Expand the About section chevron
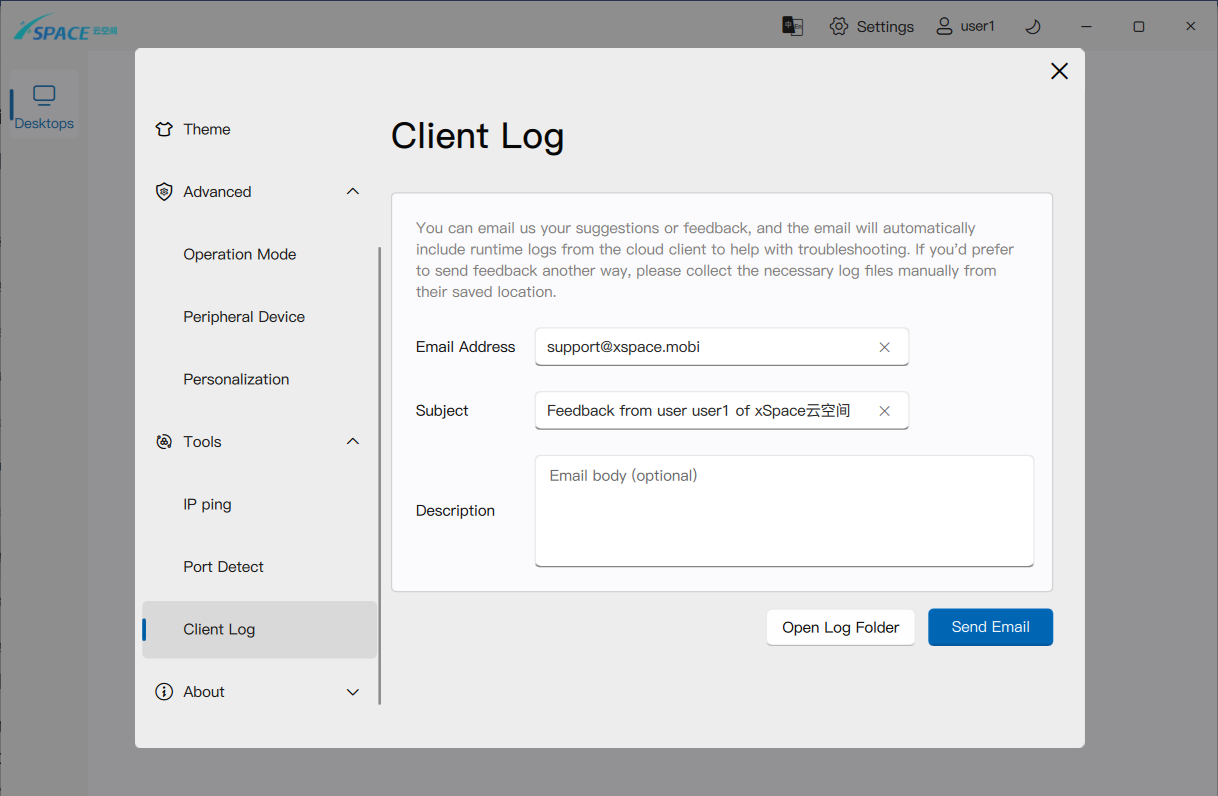Image resolution: width=1218 pixels, height=796 pixels. click(x=352, y=692)
